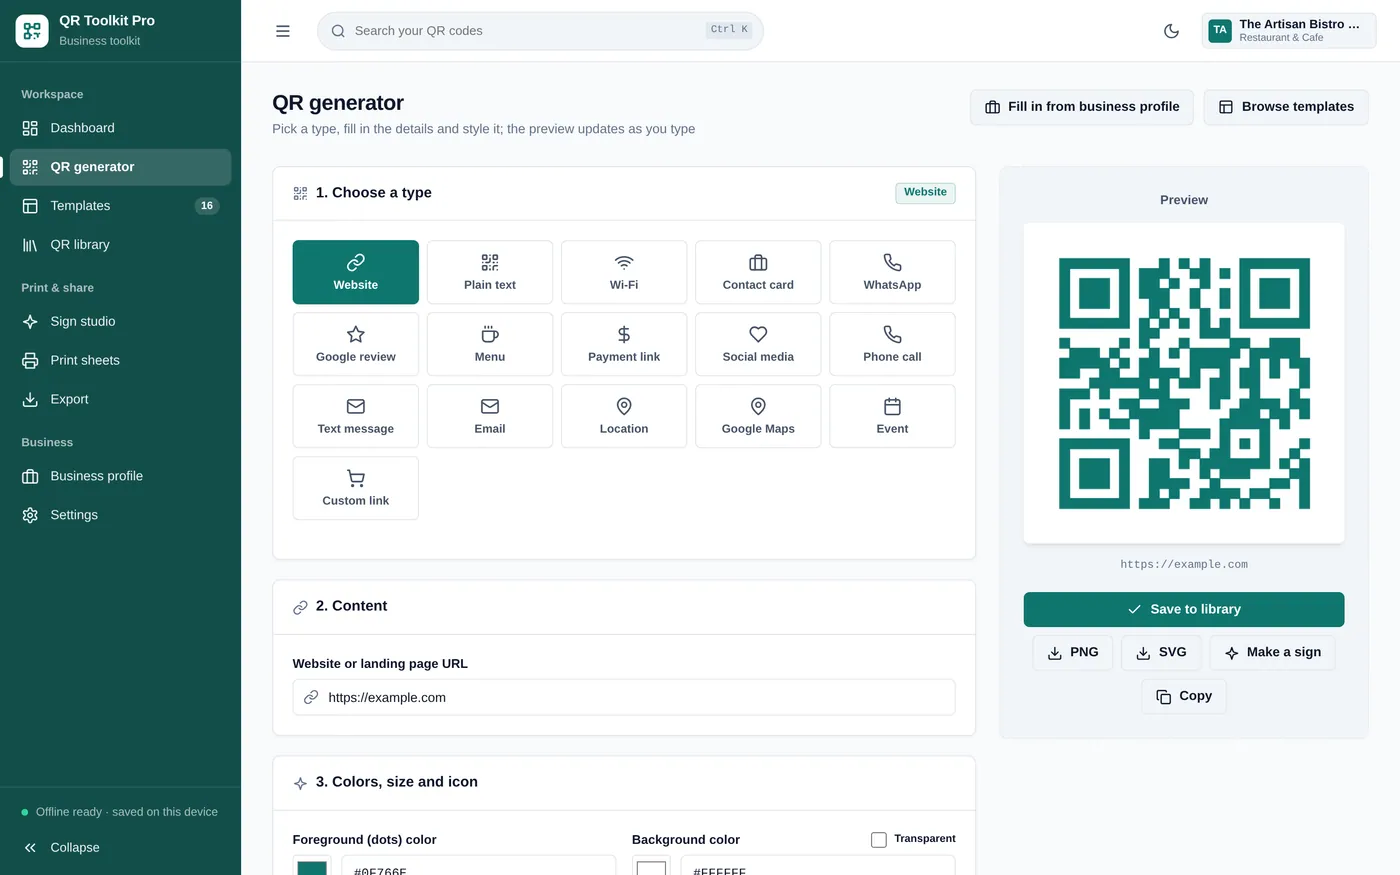Open the foreground color swatch

[312, 866]
